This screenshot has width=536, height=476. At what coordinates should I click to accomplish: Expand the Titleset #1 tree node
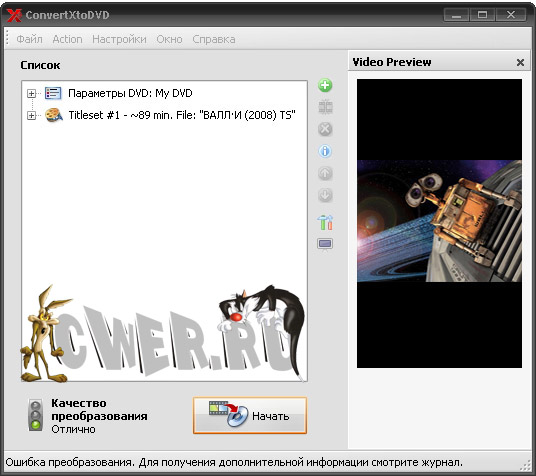31,116
